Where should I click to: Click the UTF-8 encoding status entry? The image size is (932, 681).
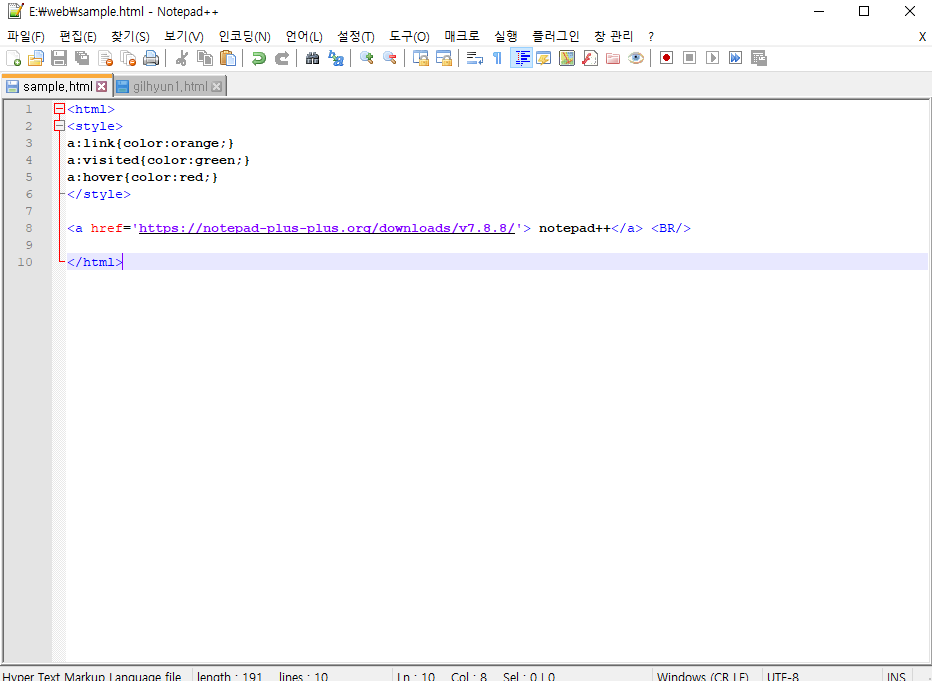click(x=783, y=676)
